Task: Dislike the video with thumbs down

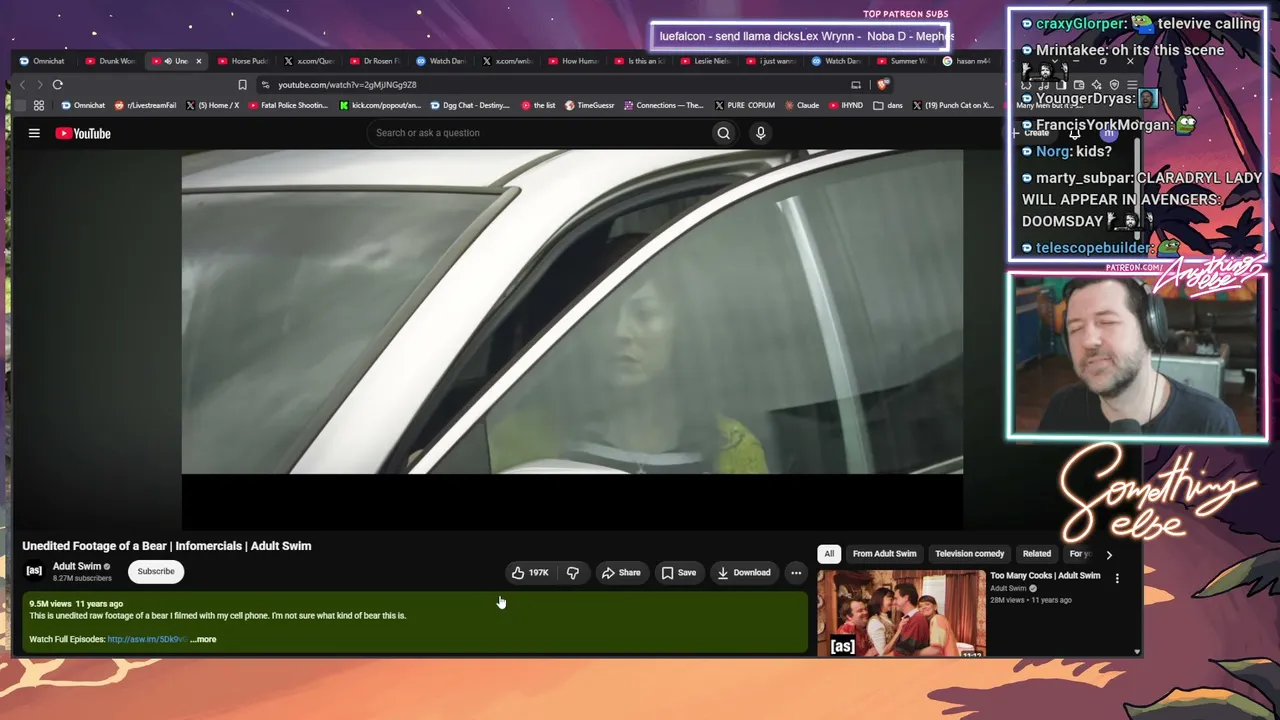Action: [x=573, y=573]
